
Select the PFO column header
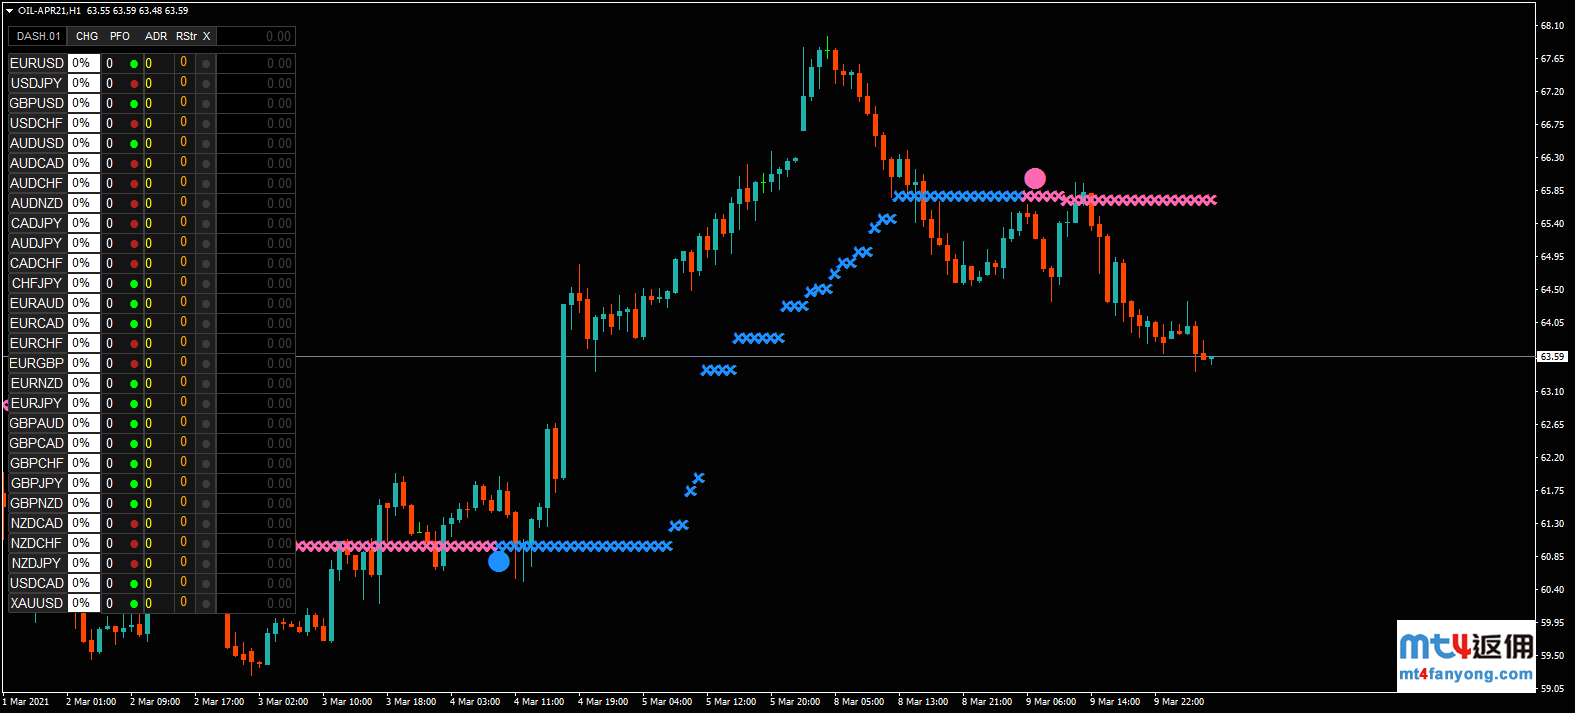click(120, 36)
